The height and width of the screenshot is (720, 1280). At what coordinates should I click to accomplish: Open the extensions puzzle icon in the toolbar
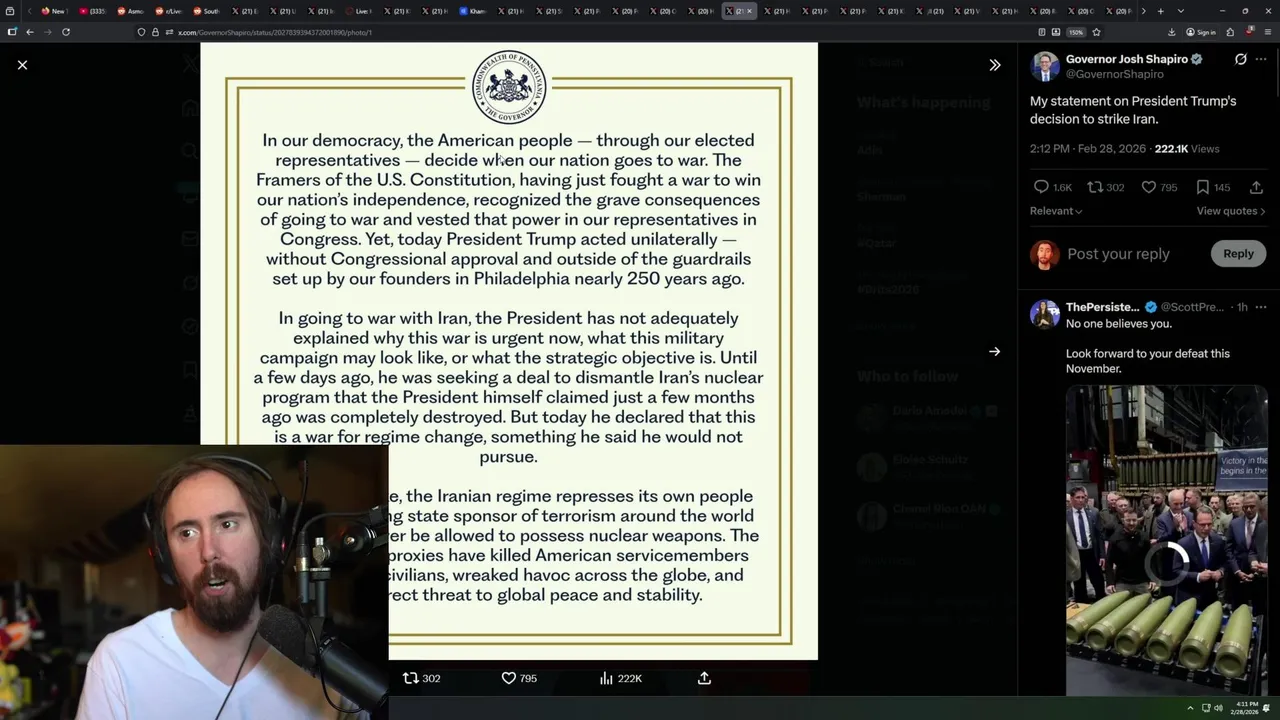(x=1230, y=32)
